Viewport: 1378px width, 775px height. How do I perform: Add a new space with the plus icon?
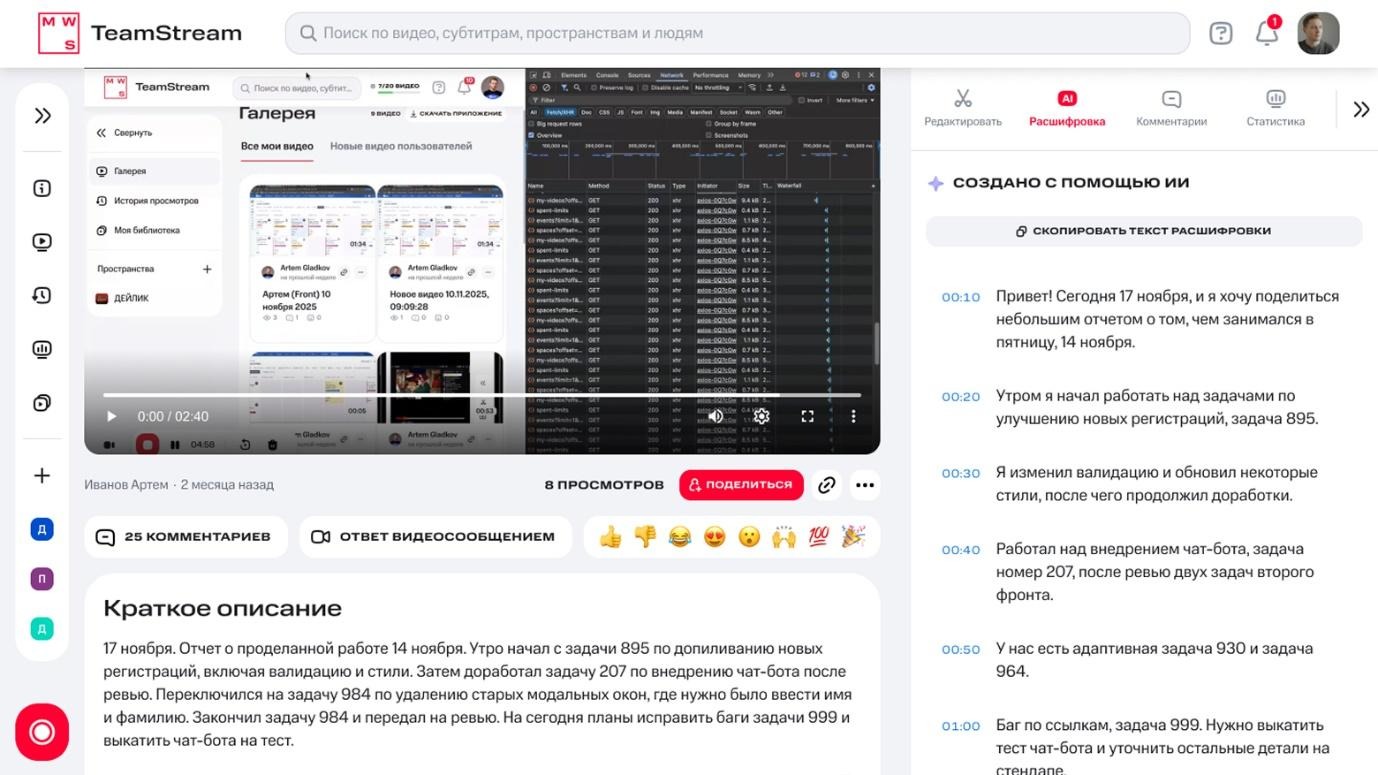coord(41,476)
